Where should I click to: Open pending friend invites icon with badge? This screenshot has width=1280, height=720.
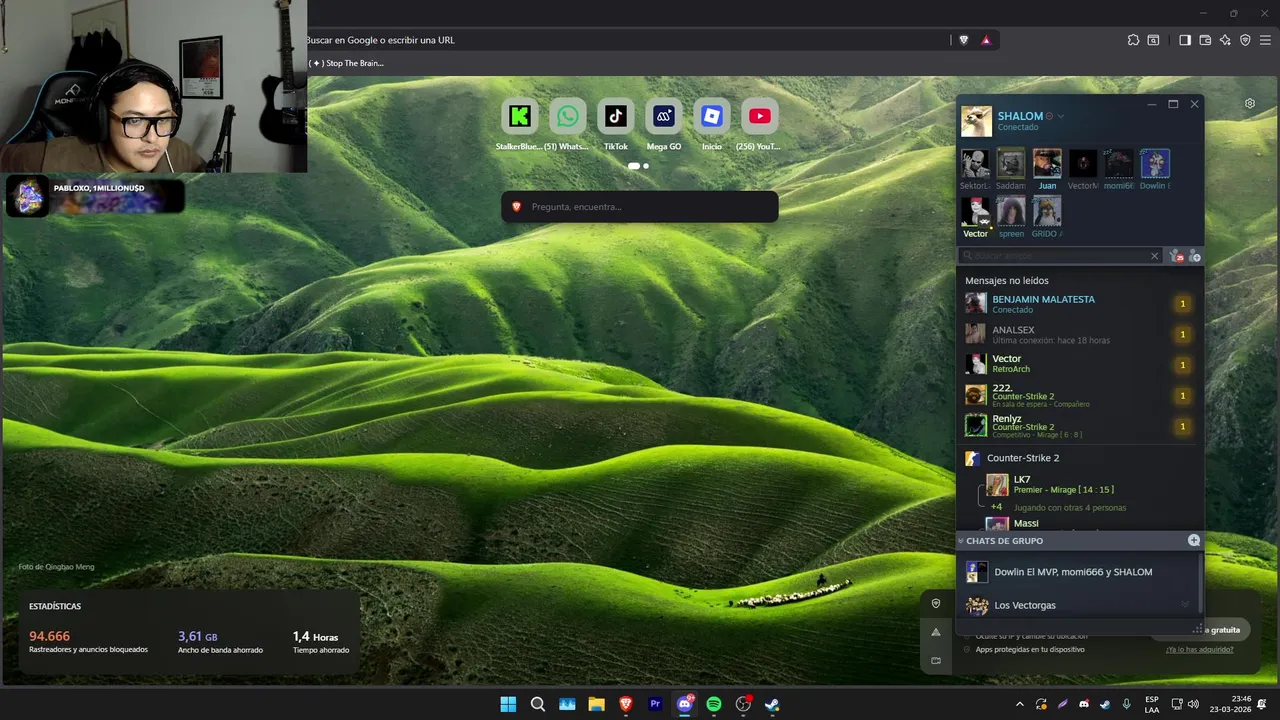point(1176,256)
